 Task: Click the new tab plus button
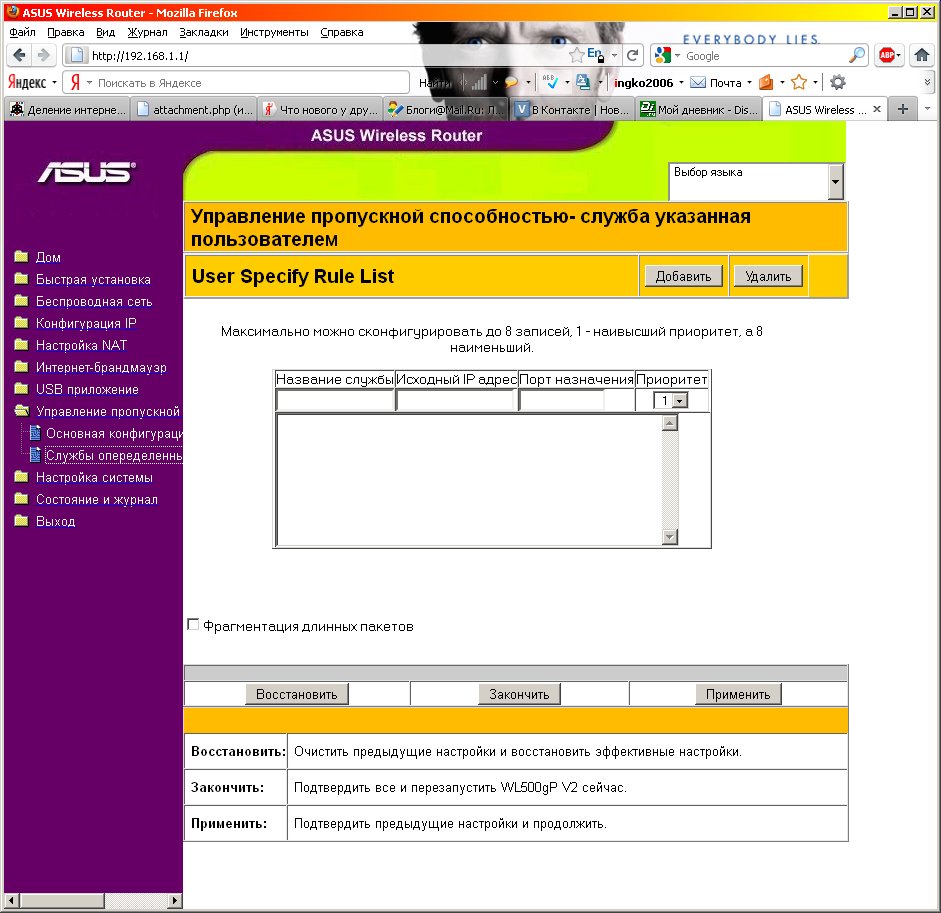(x=902, y=109)
